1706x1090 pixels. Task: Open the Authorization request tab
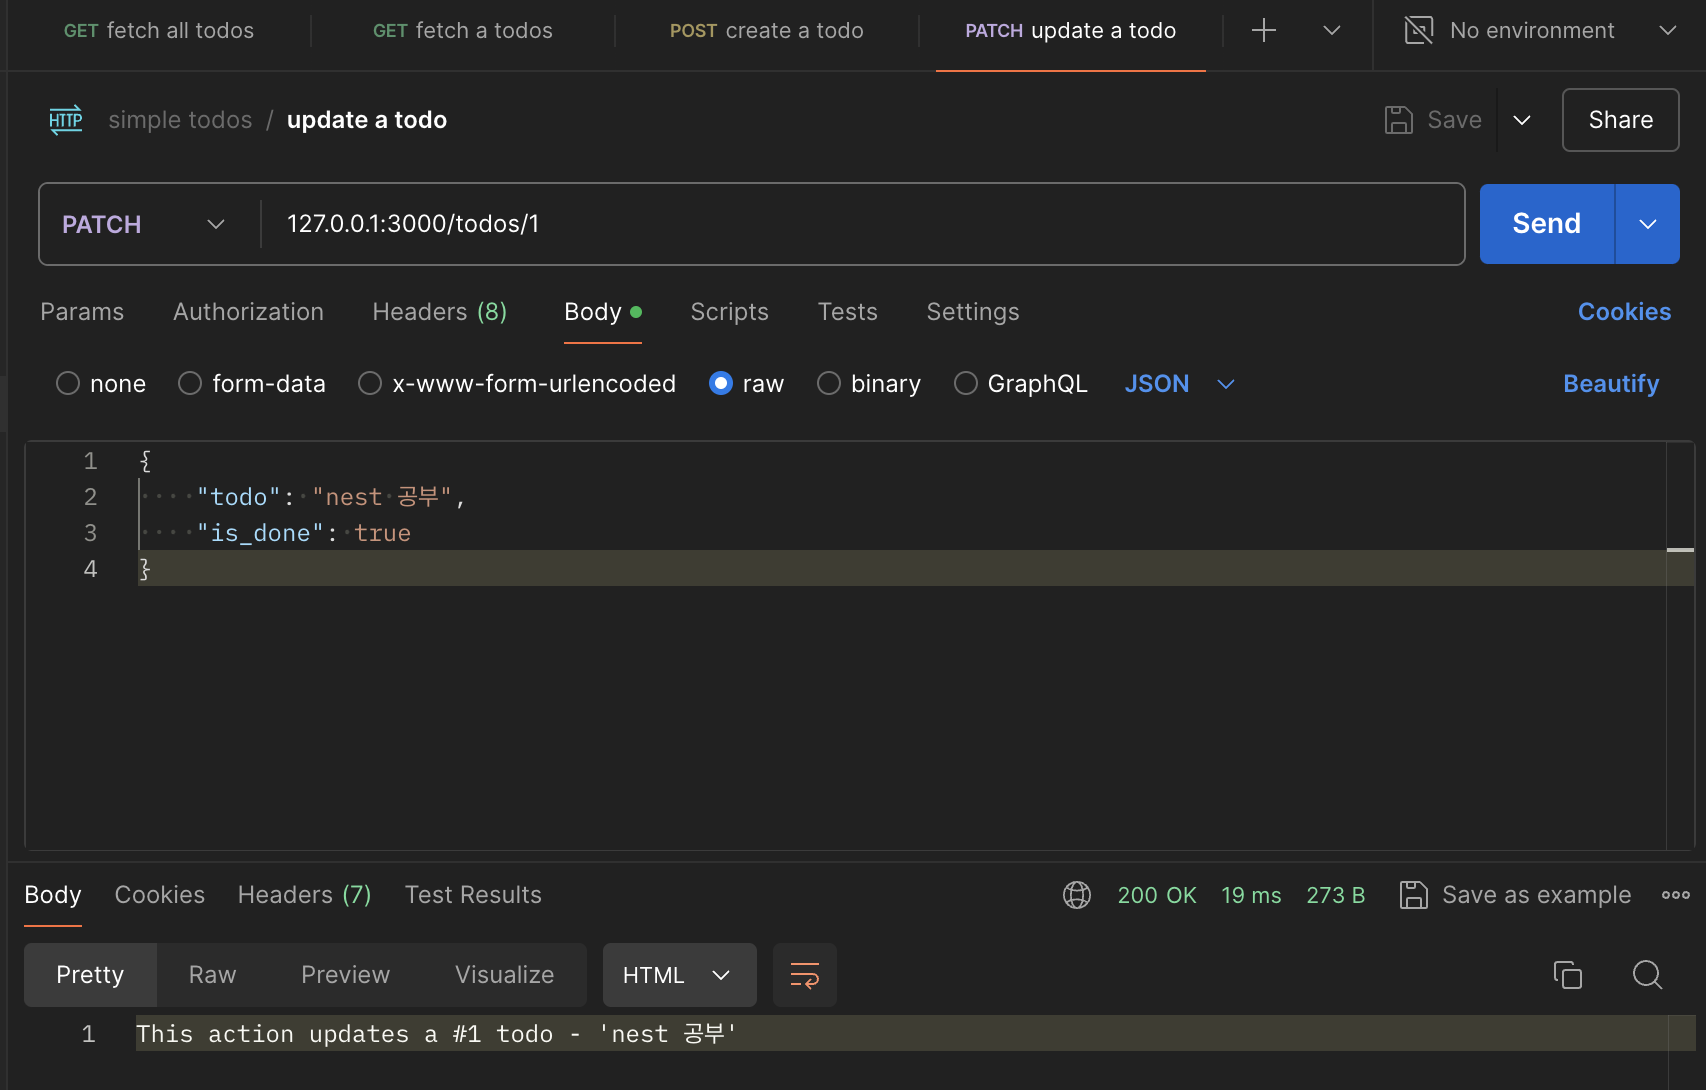coord(249,312)
